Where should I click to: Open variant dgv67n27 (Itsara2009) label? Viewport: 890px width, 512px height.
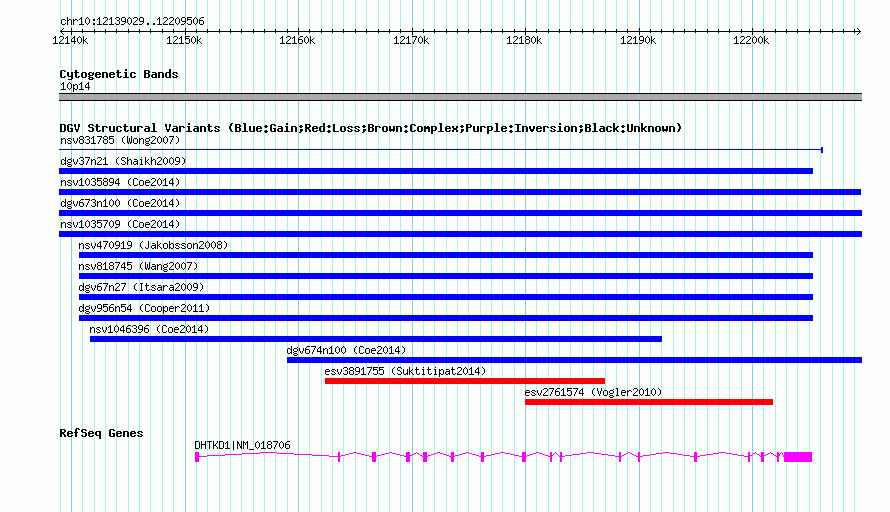click(141, 287)
